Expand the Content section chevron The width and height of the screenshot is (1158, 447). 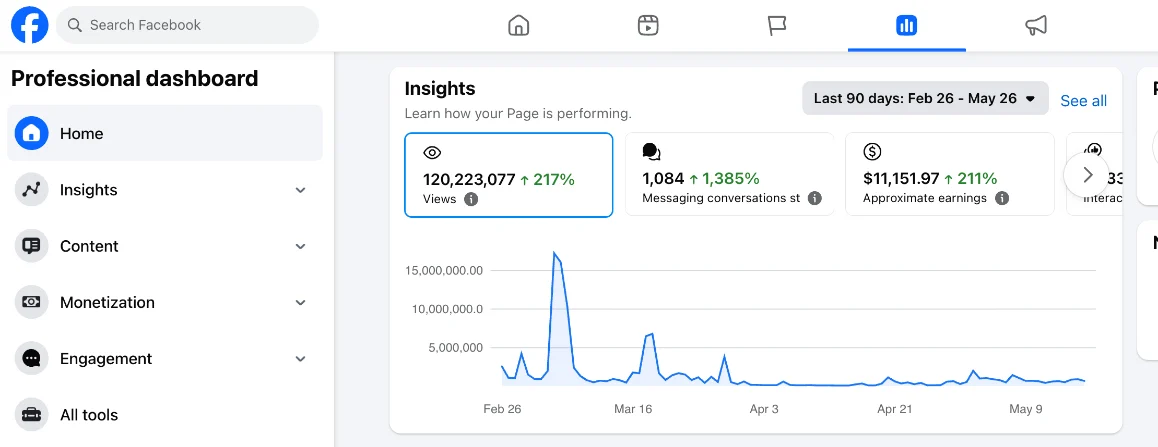(301, 247)
